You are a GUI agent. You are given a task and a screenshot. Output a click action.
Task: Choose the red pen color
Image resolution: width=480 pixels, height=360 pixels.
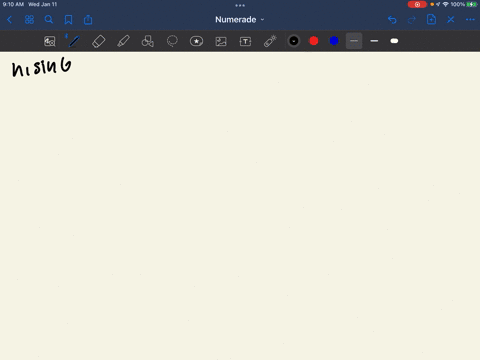coord(314,41)
